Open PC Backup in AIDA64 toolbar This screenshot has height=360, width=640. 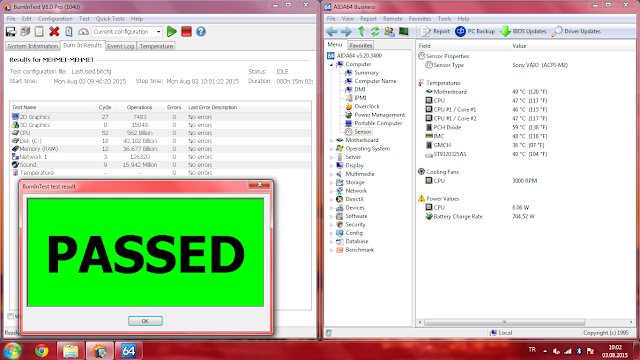(475, 31)
